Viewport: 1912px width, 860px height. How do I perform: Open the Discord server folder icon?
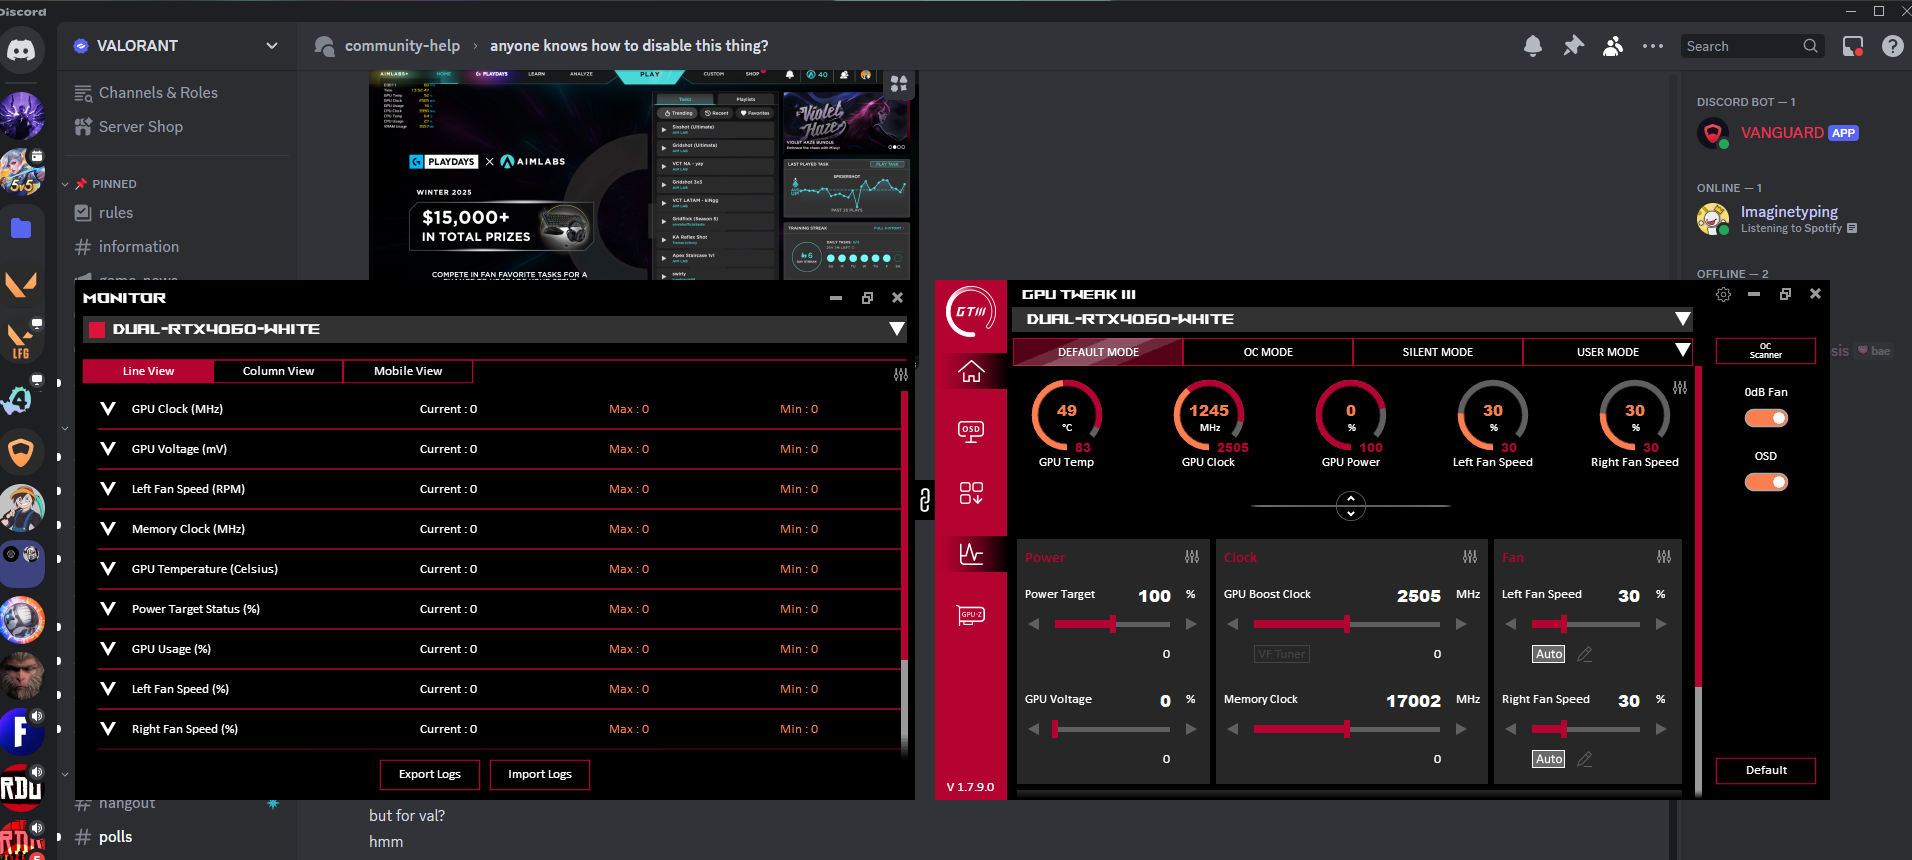tap(22, 228)
